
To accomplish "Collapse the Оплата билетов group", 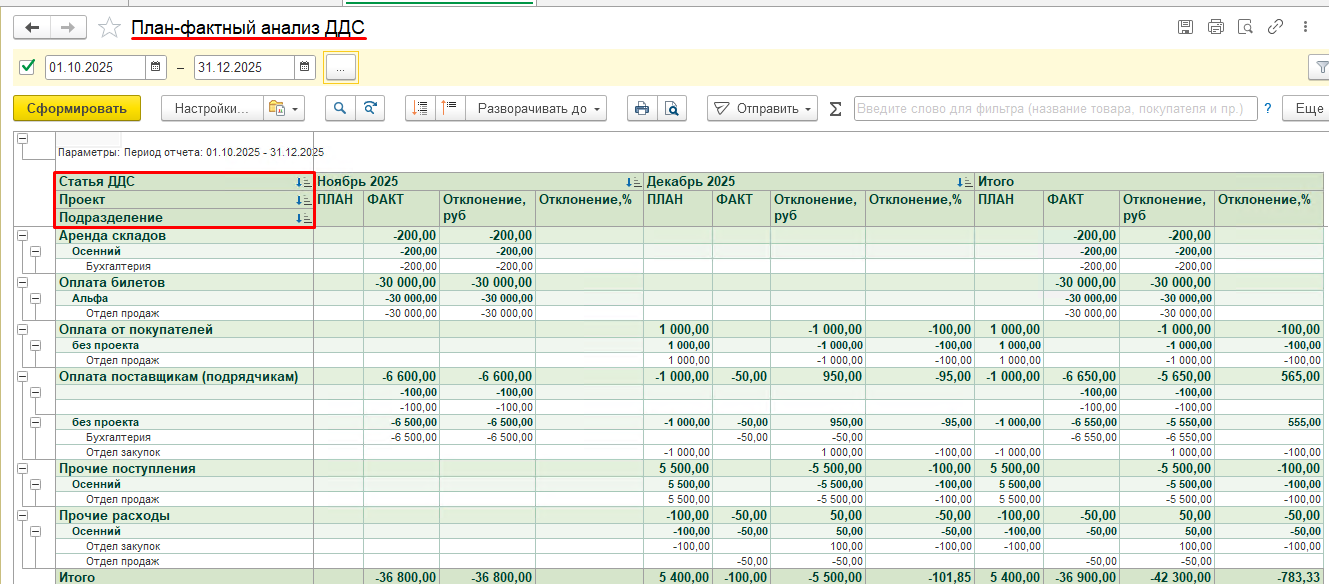I will 21,282.
